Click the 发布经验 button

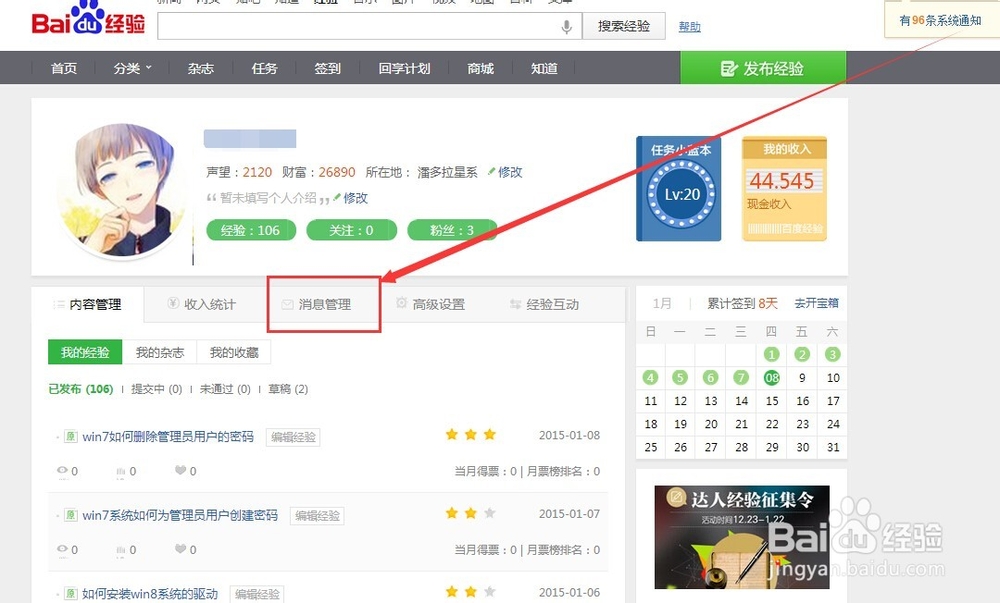click(763, 68)
